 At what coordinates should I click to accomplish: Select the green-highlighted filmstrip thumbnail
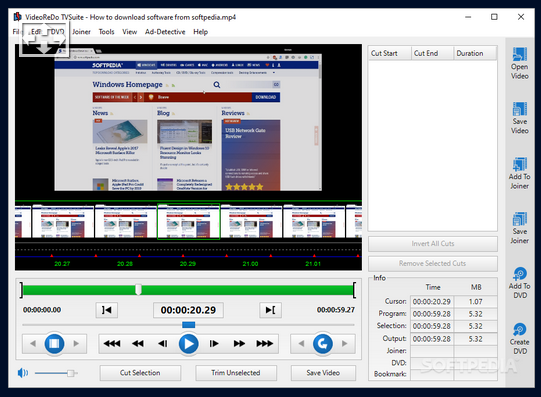(x=188, y=221)
